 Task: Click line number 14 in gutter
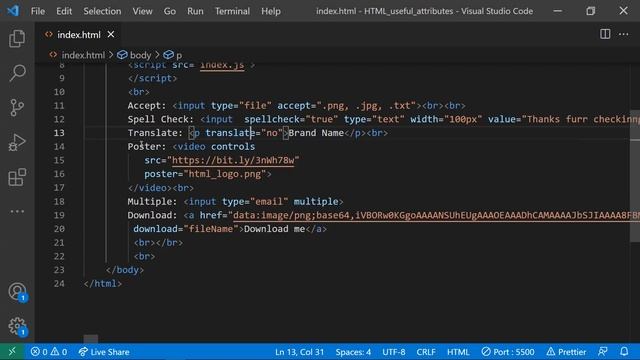59,147
